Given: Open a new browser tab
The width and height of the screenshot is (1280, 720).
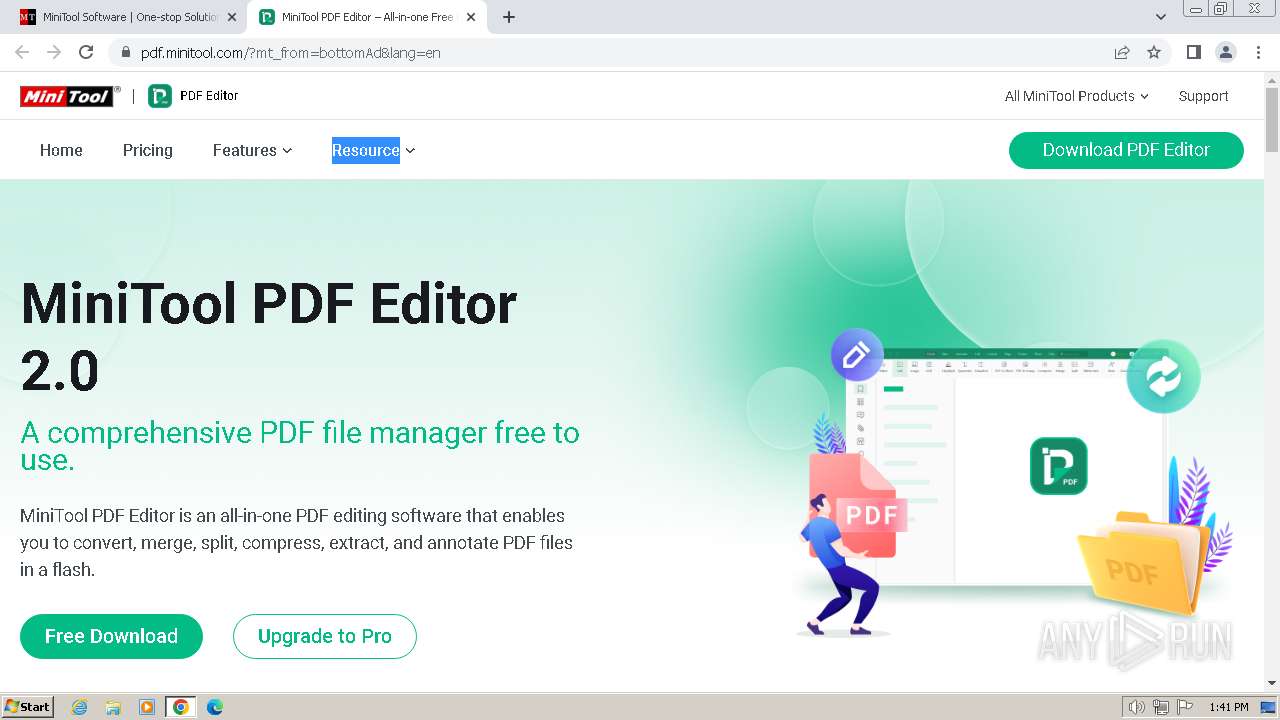Looking at the screenshot, I should (509, 17).
